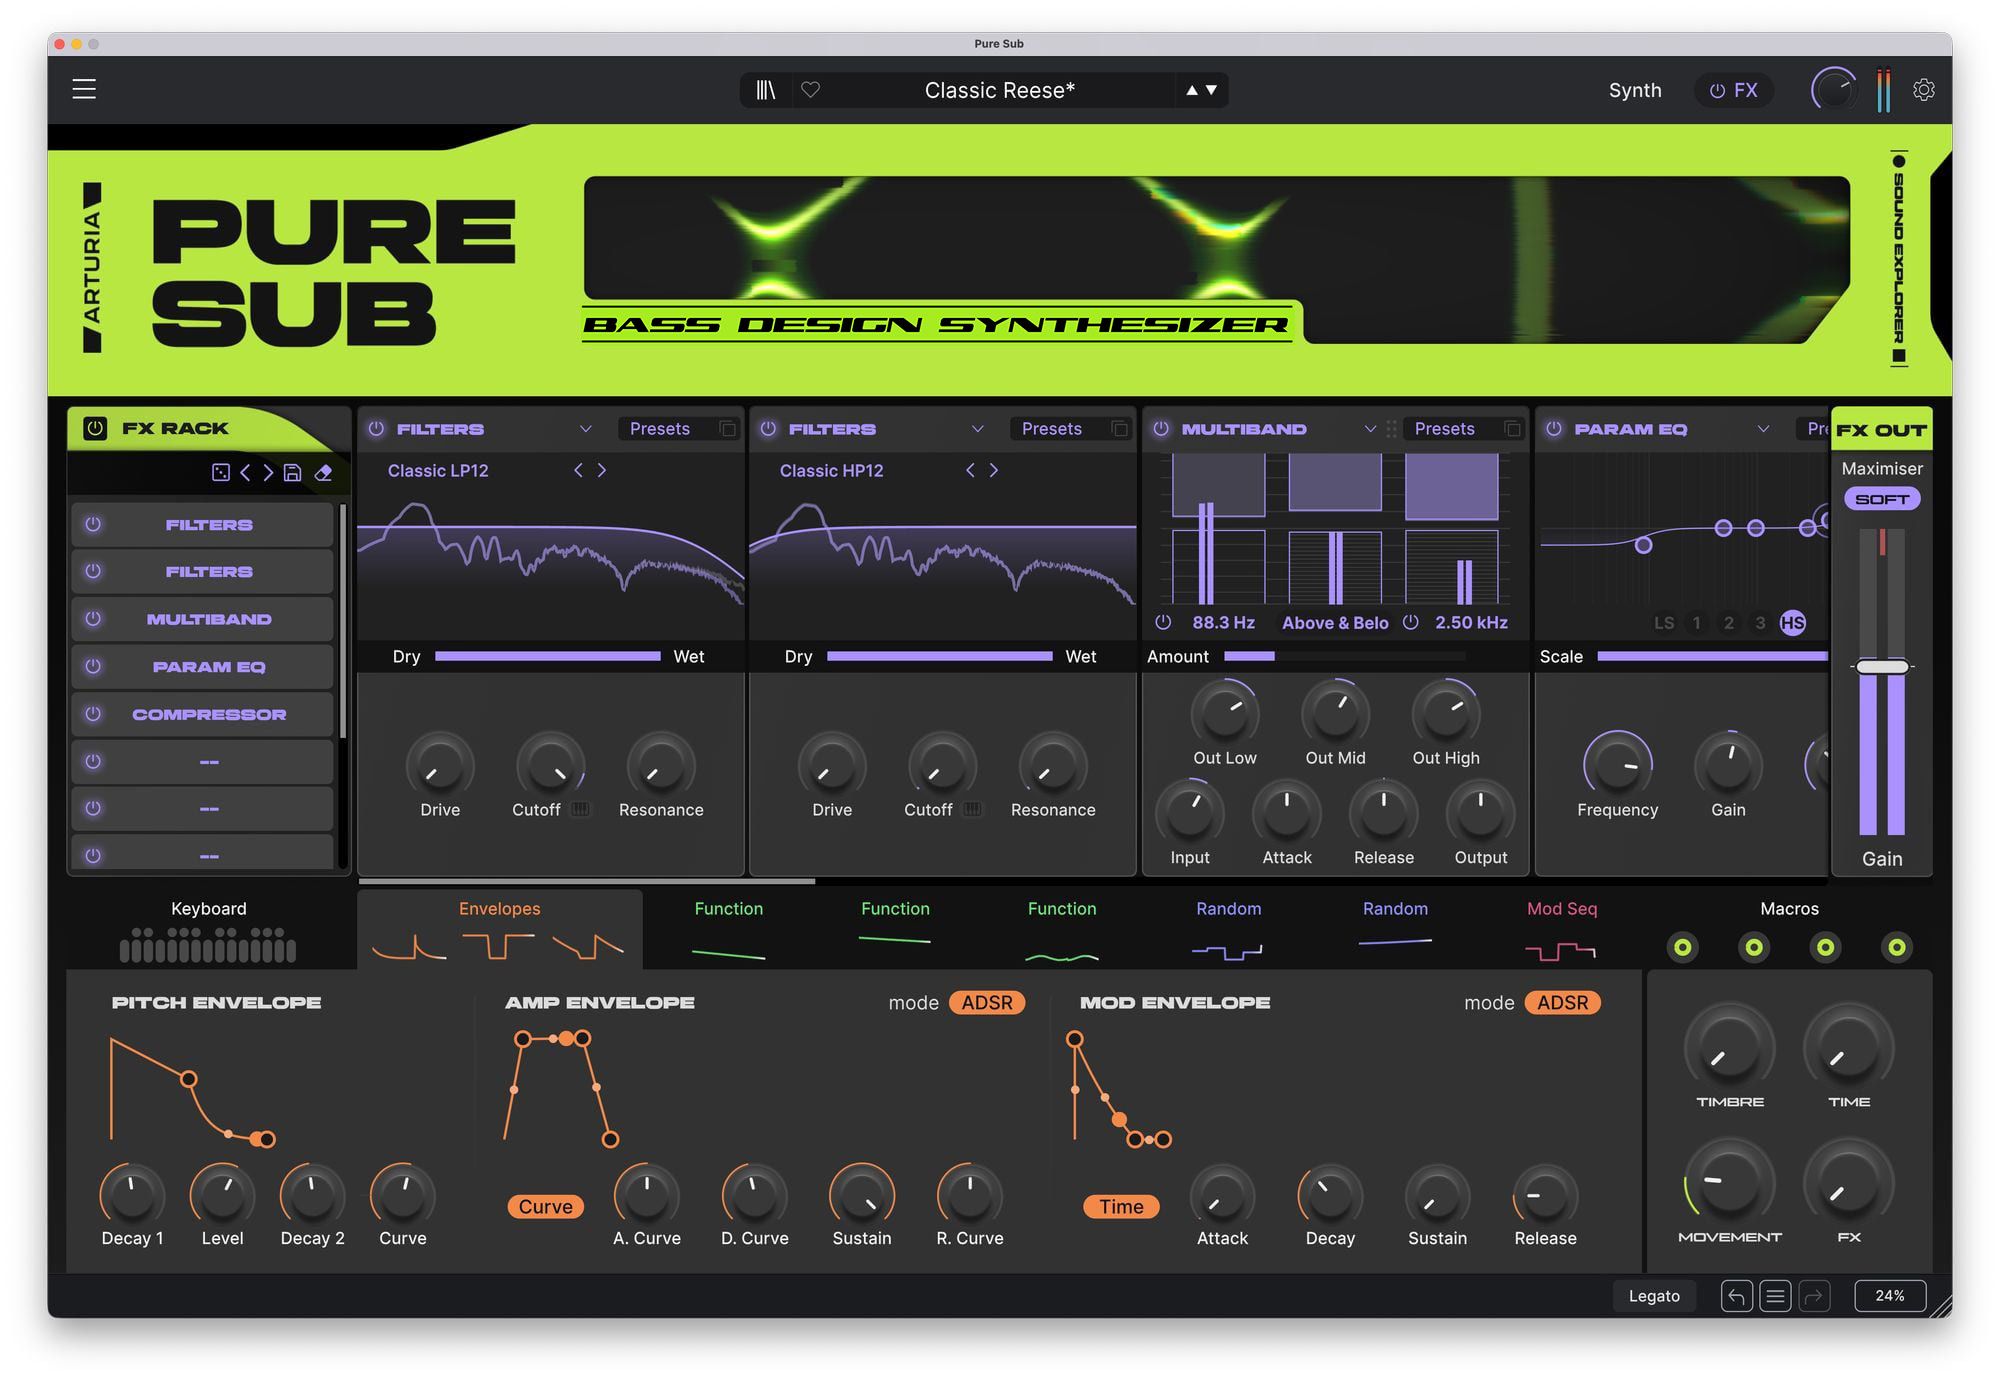Select the next preset with down arrow

coord(1212,90)
